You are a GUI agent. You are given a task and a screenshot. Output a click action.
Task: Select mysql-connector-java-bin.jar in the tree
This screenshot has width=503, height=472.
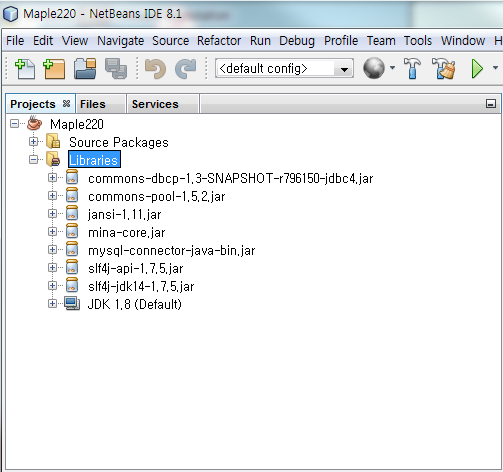pos(171,250)
